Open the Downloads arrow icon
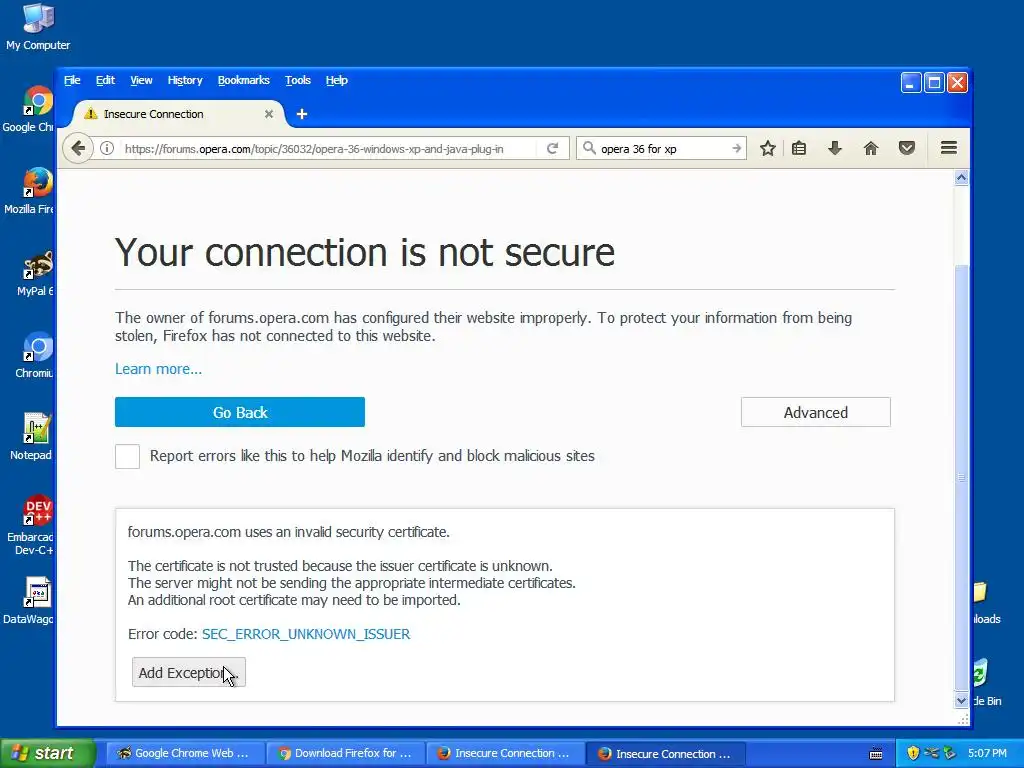Screen dimensions: 1024x768 [835, 148]
